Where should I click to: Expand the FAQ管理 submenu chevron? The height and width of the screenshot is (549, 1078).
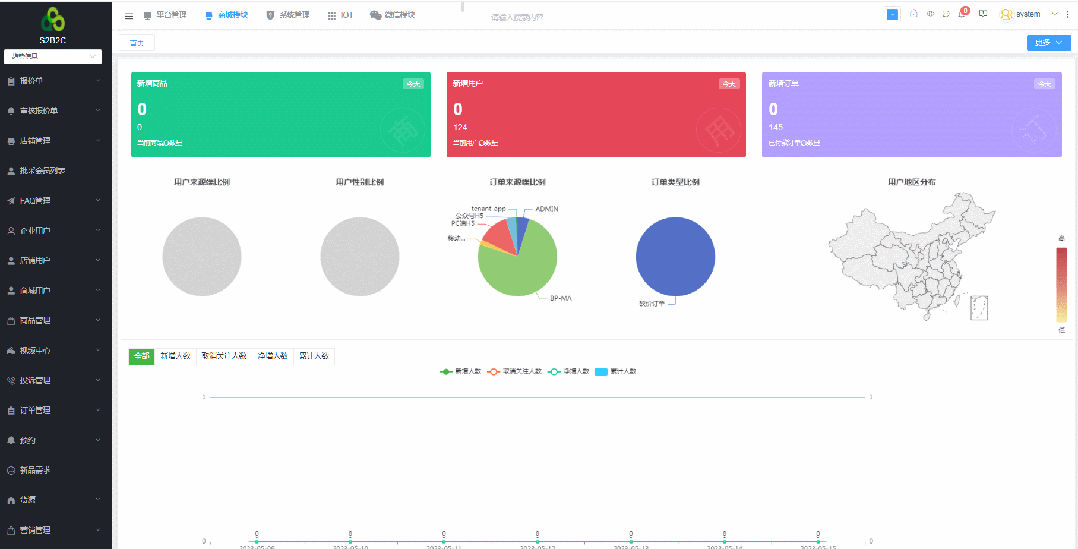(98, 201)
